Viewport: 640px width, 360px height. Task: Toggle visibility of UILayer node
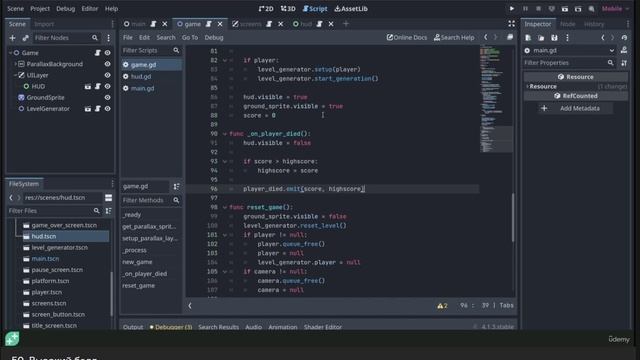[107, 75]
